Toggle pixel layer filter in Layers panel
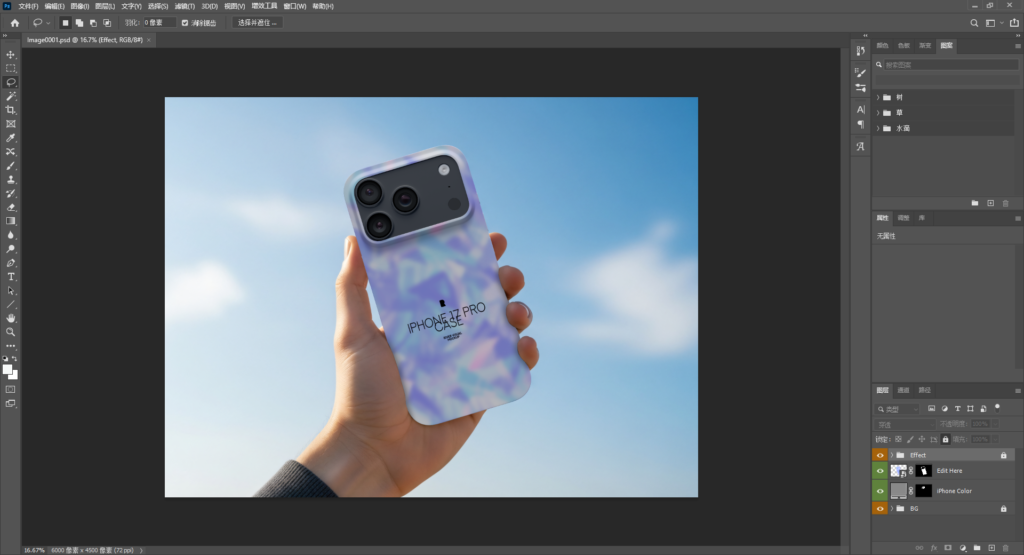This screenshot has width=1024, height=555. tap(931, 409)
